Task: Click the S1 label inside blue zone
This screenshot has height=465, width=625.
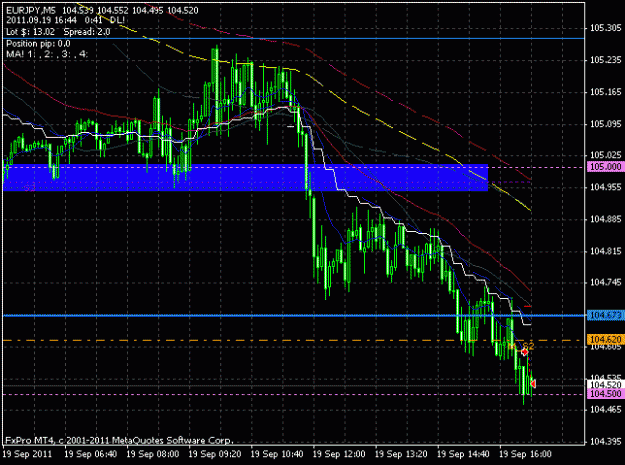Action: (29, 187)
